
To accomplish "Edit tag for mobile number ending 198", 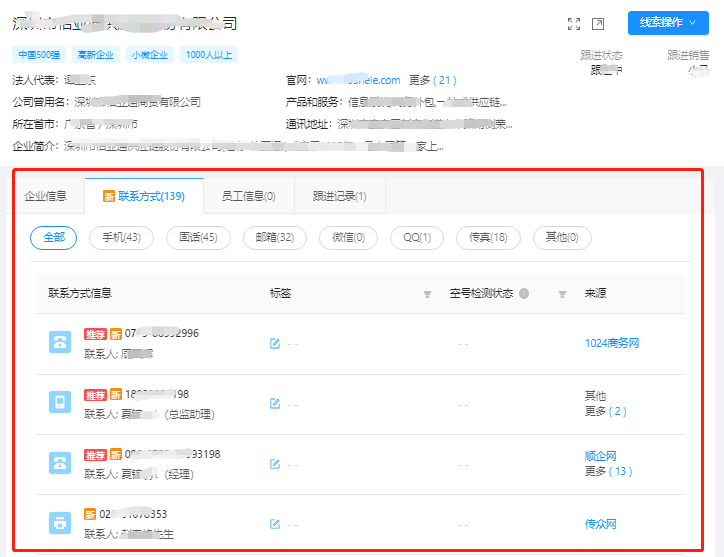I will click(x=275, y=404).
